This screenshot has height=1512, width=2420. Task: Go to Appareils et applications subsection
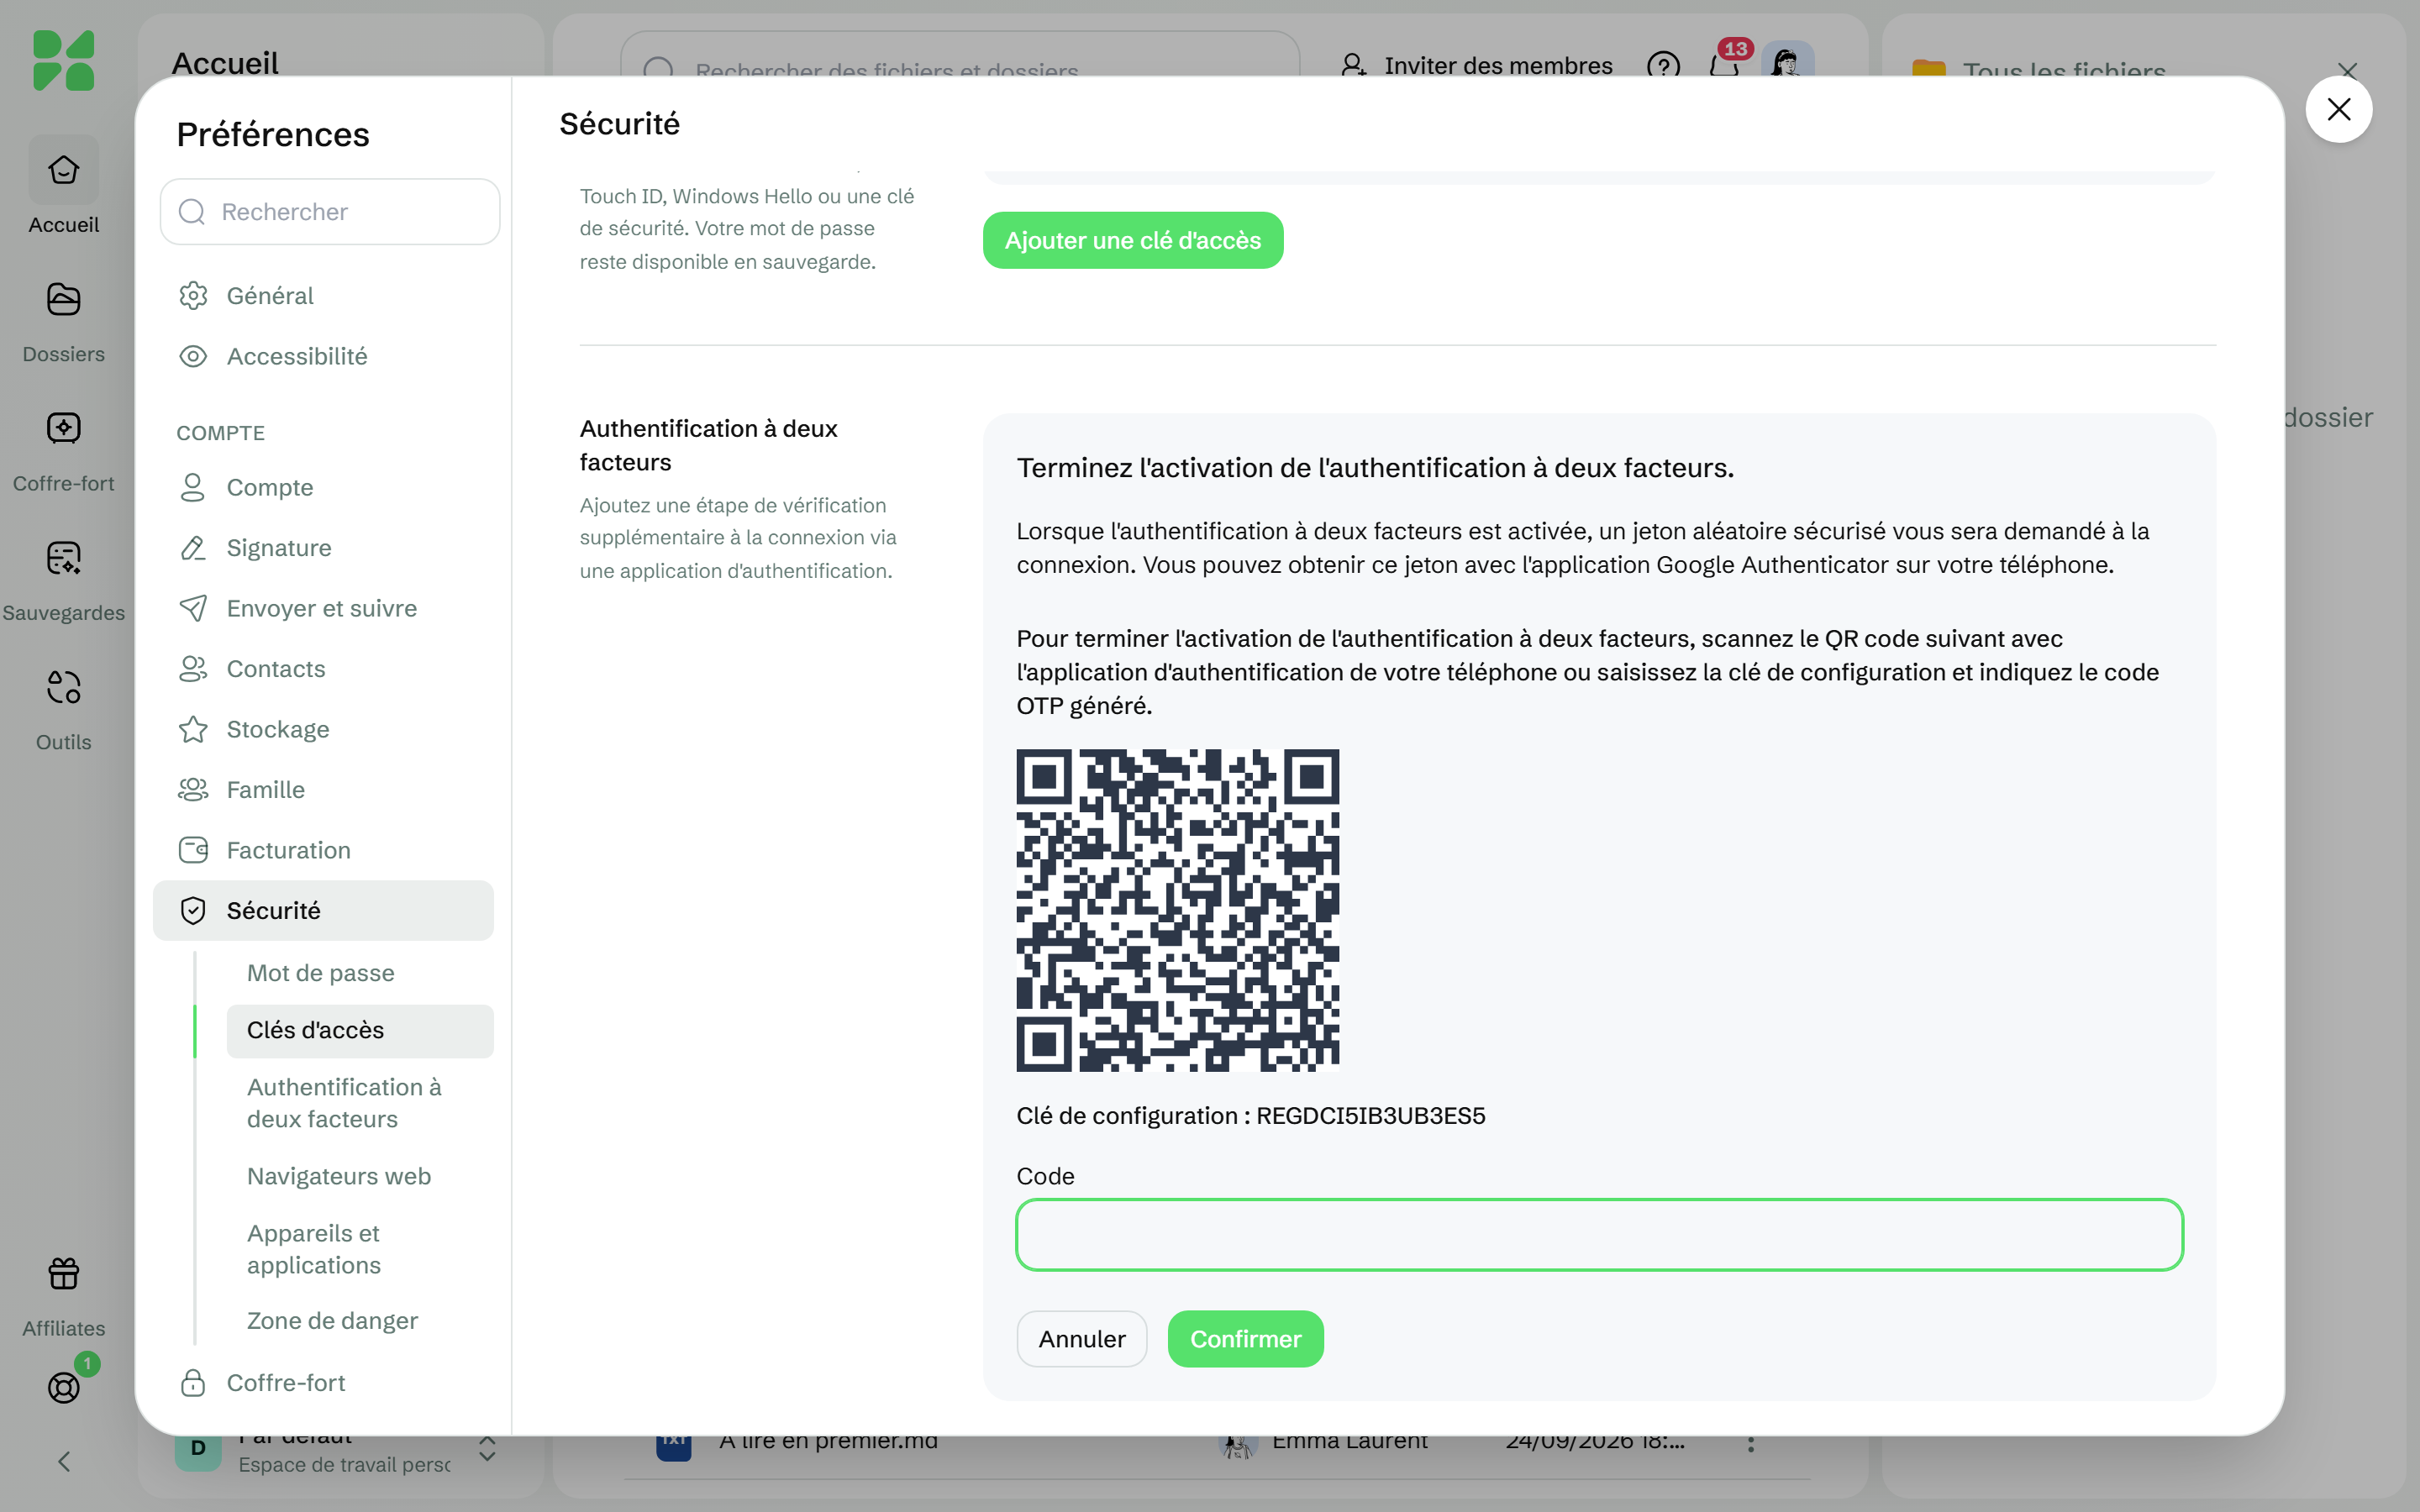pyautogui.click(x=360, y=1249)
